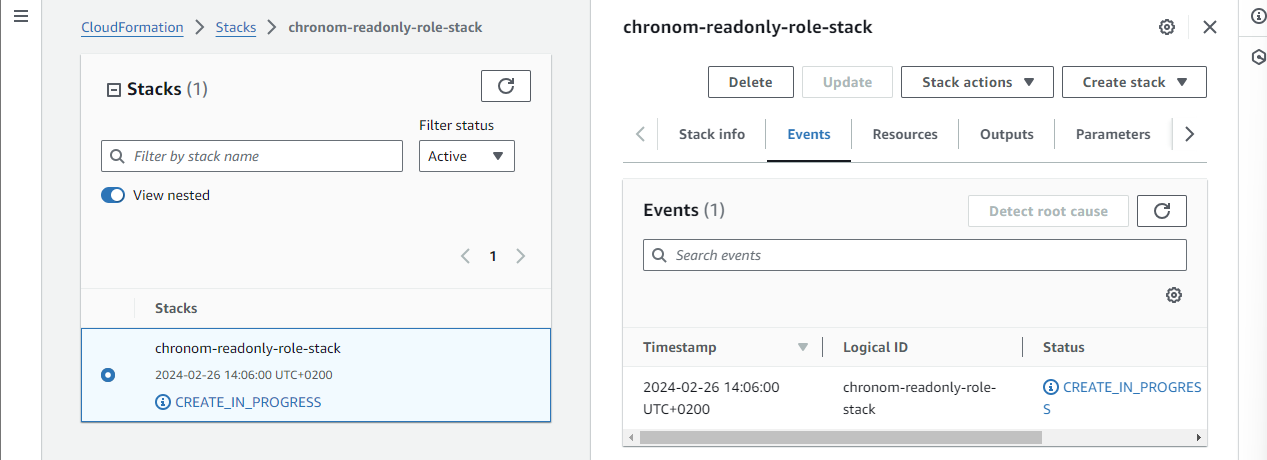Click the Logical ID column header
1267x460 pixels.
[875, 347]
